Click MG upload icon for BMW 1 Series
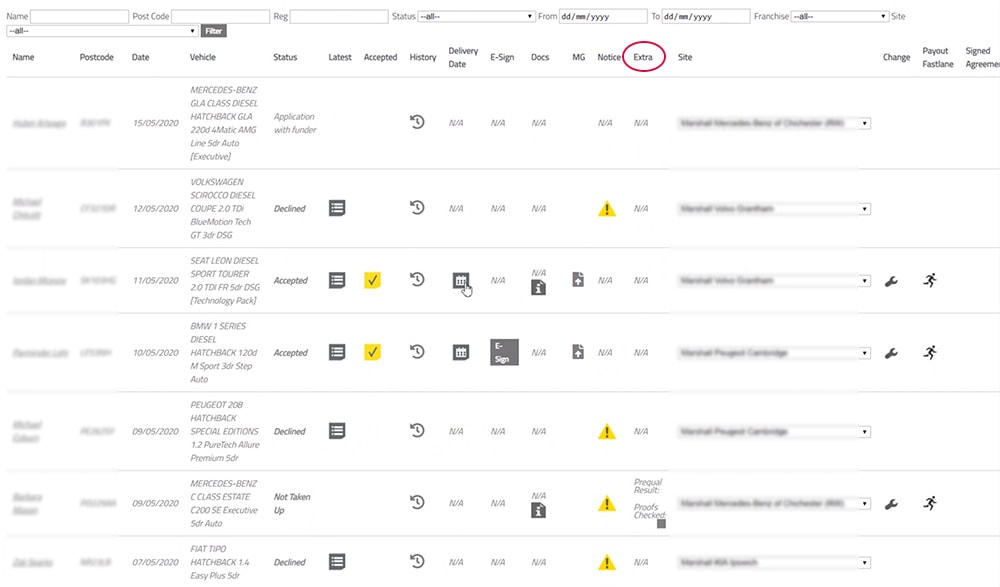 coord(578,352)
